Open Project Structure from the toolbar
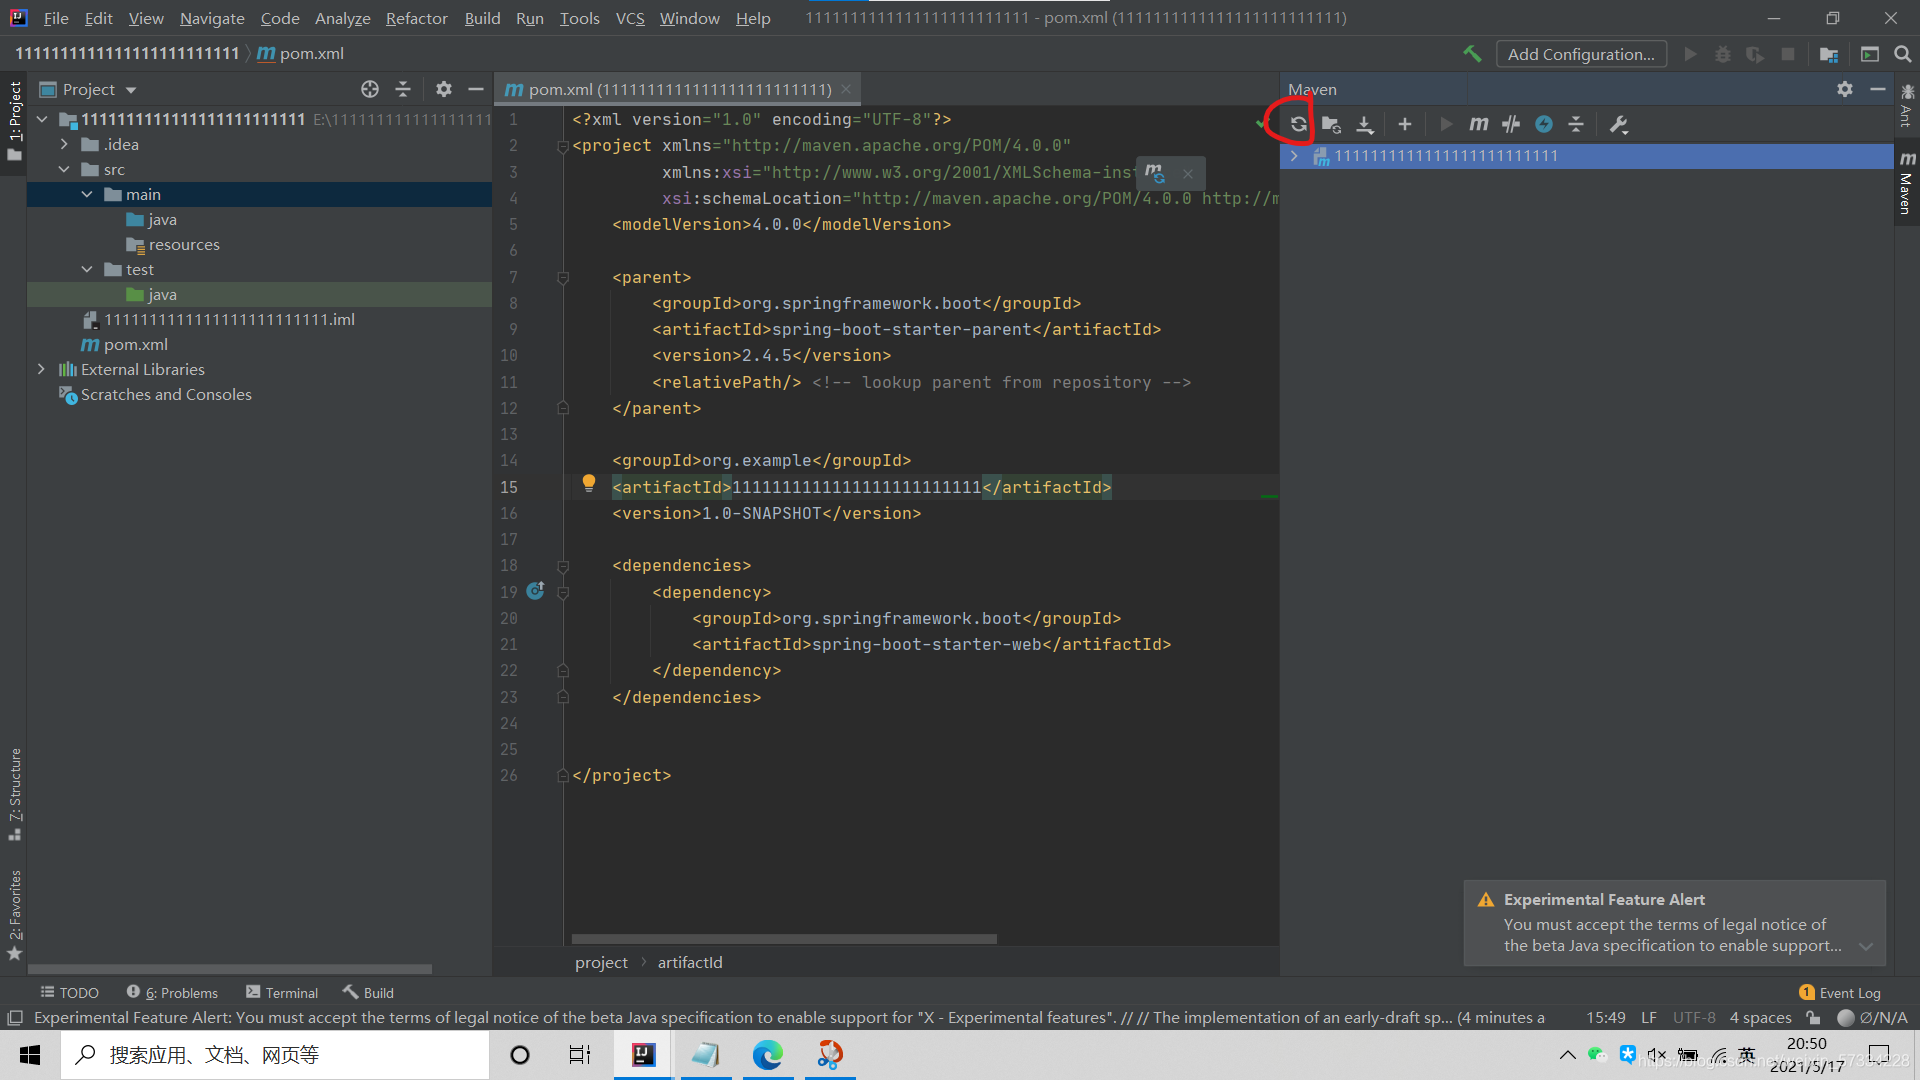The image size is (1920, 1080). point(1829,54)
